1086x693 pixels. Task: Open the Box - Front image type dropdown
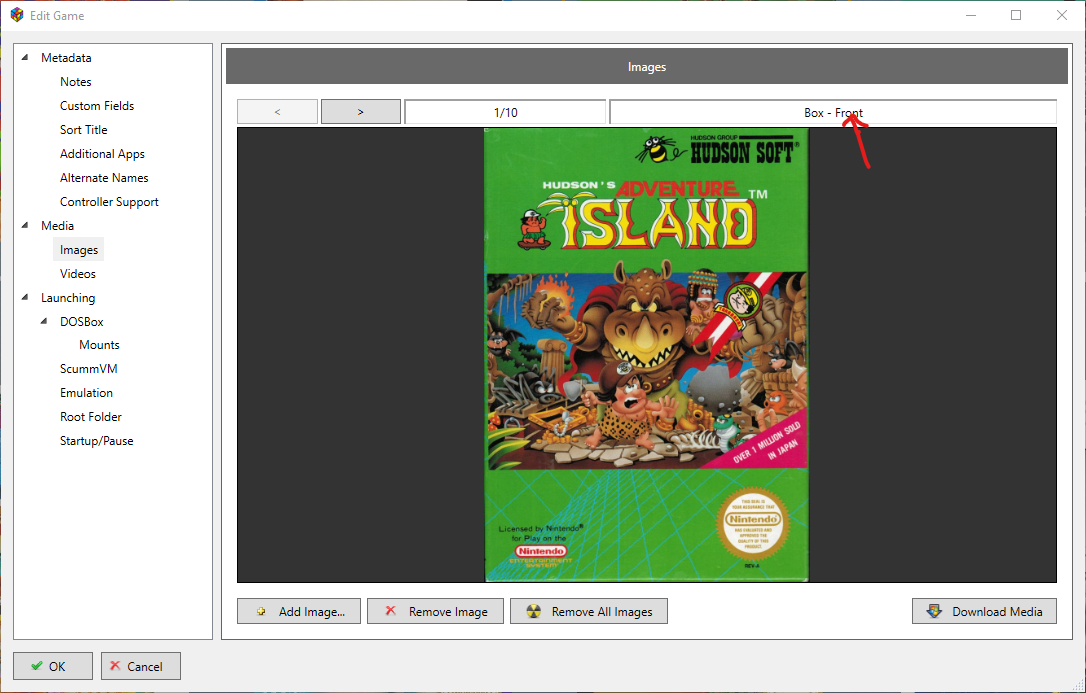pos(833,112)
